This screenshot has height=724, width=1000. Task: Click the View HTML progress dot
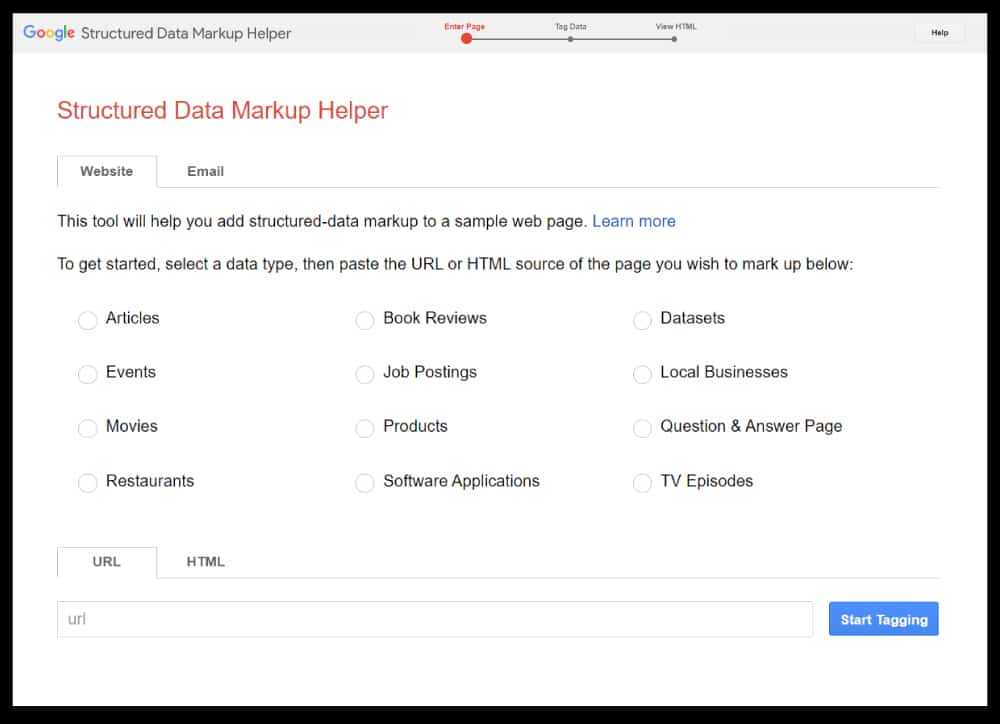pos(674,38)
